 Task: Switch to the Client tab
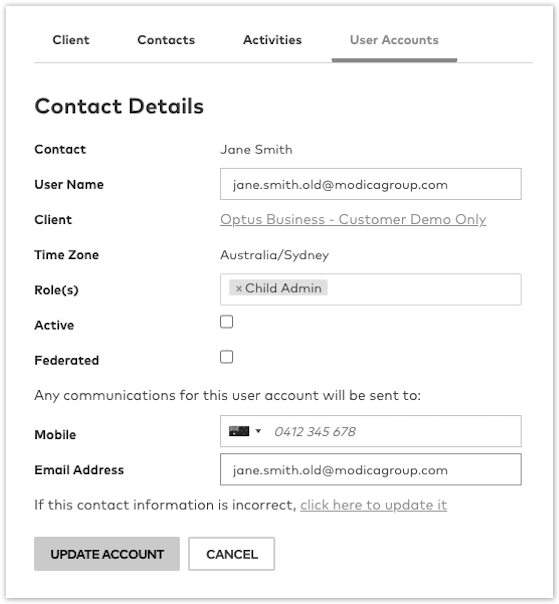coord(71,40)
